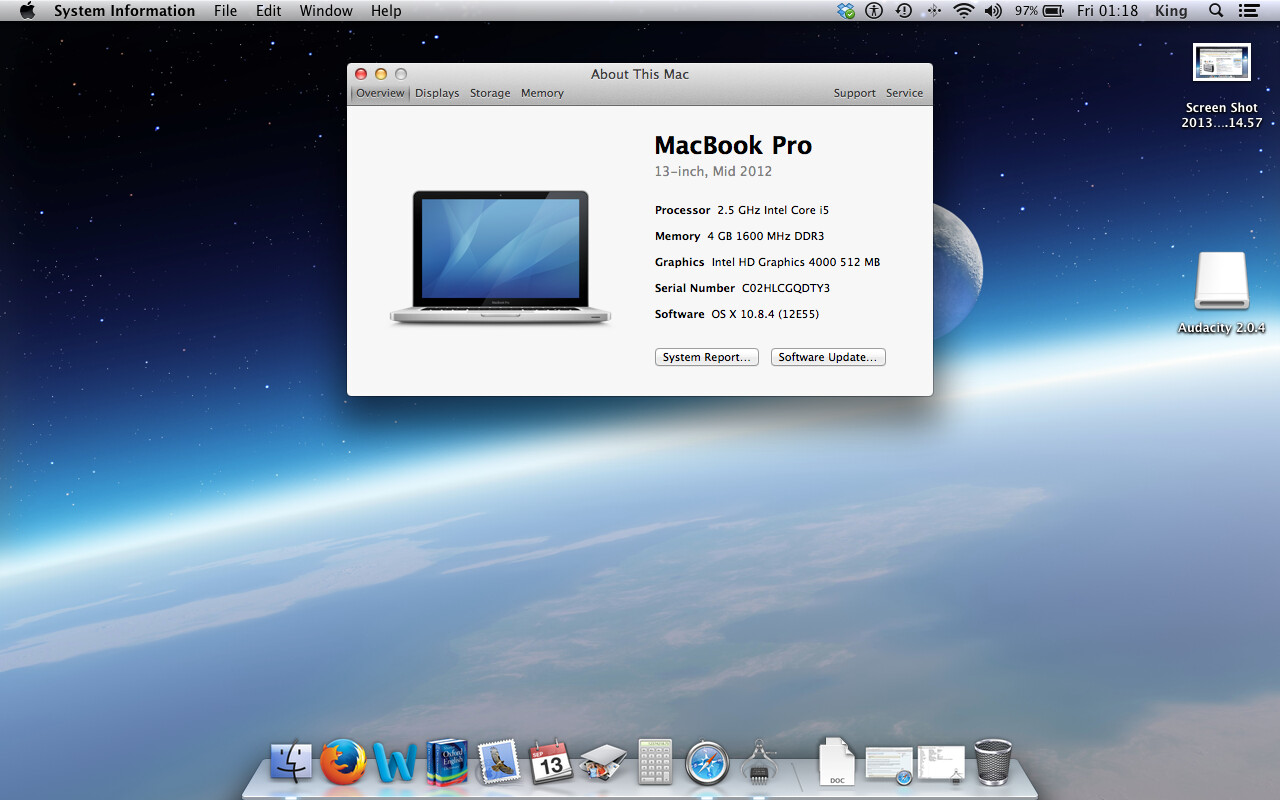Open the Trash in Dock
The height and width of the screenshot is (800, 1280).
[993, 763]
